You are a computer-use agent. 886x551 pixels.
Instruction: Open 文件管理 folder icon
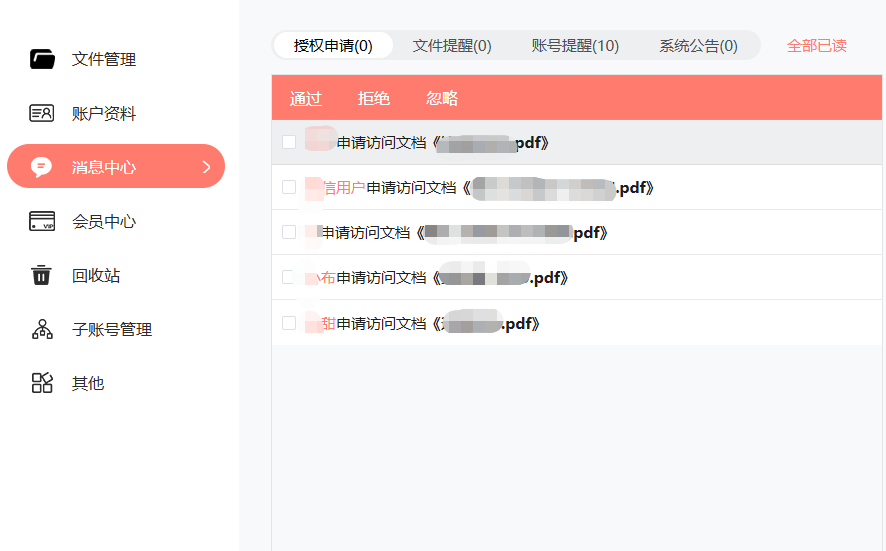[x=42, y=59]
